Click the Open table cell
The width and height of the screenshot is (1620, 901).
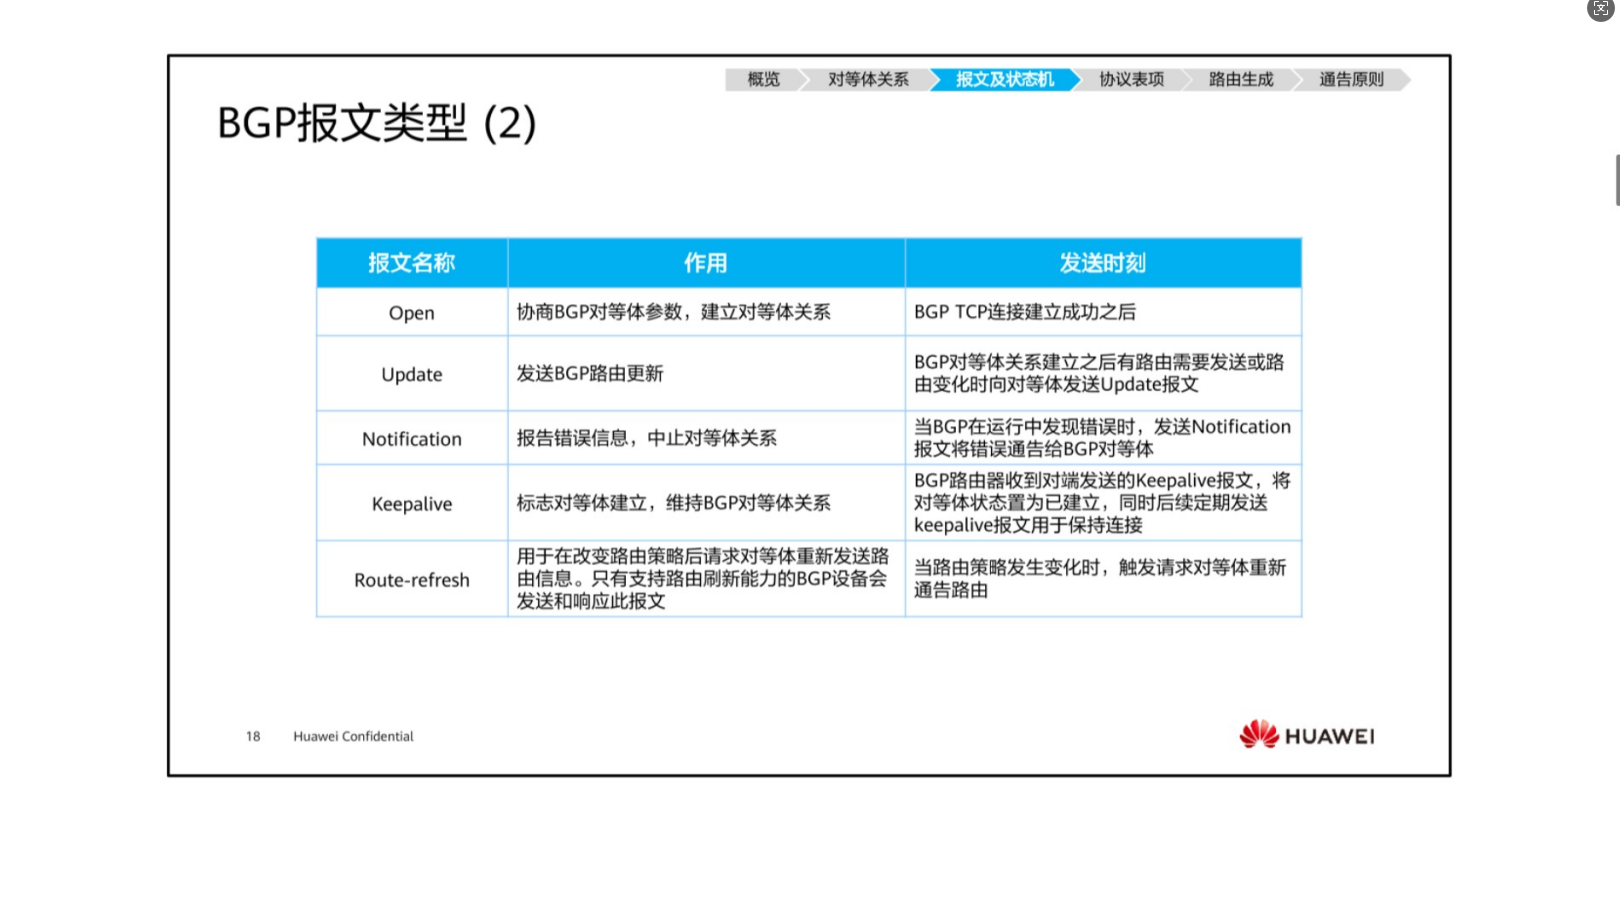pyautogui.click(x=412, y=312)
